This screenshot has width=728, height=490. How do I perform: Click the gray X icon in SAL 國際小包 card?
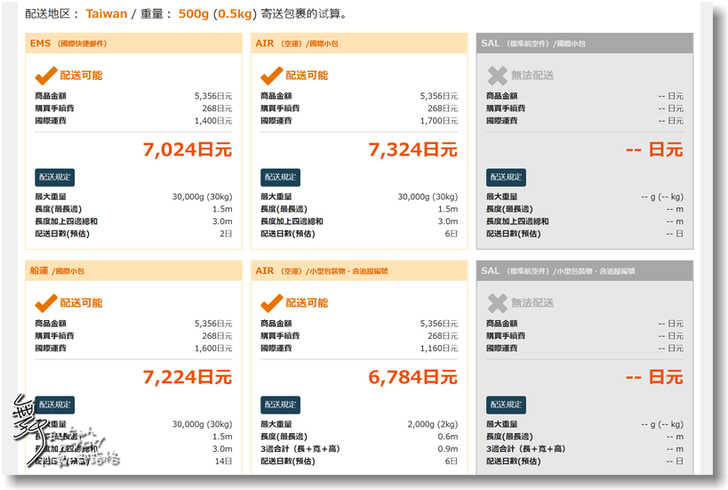click(497, 76)
